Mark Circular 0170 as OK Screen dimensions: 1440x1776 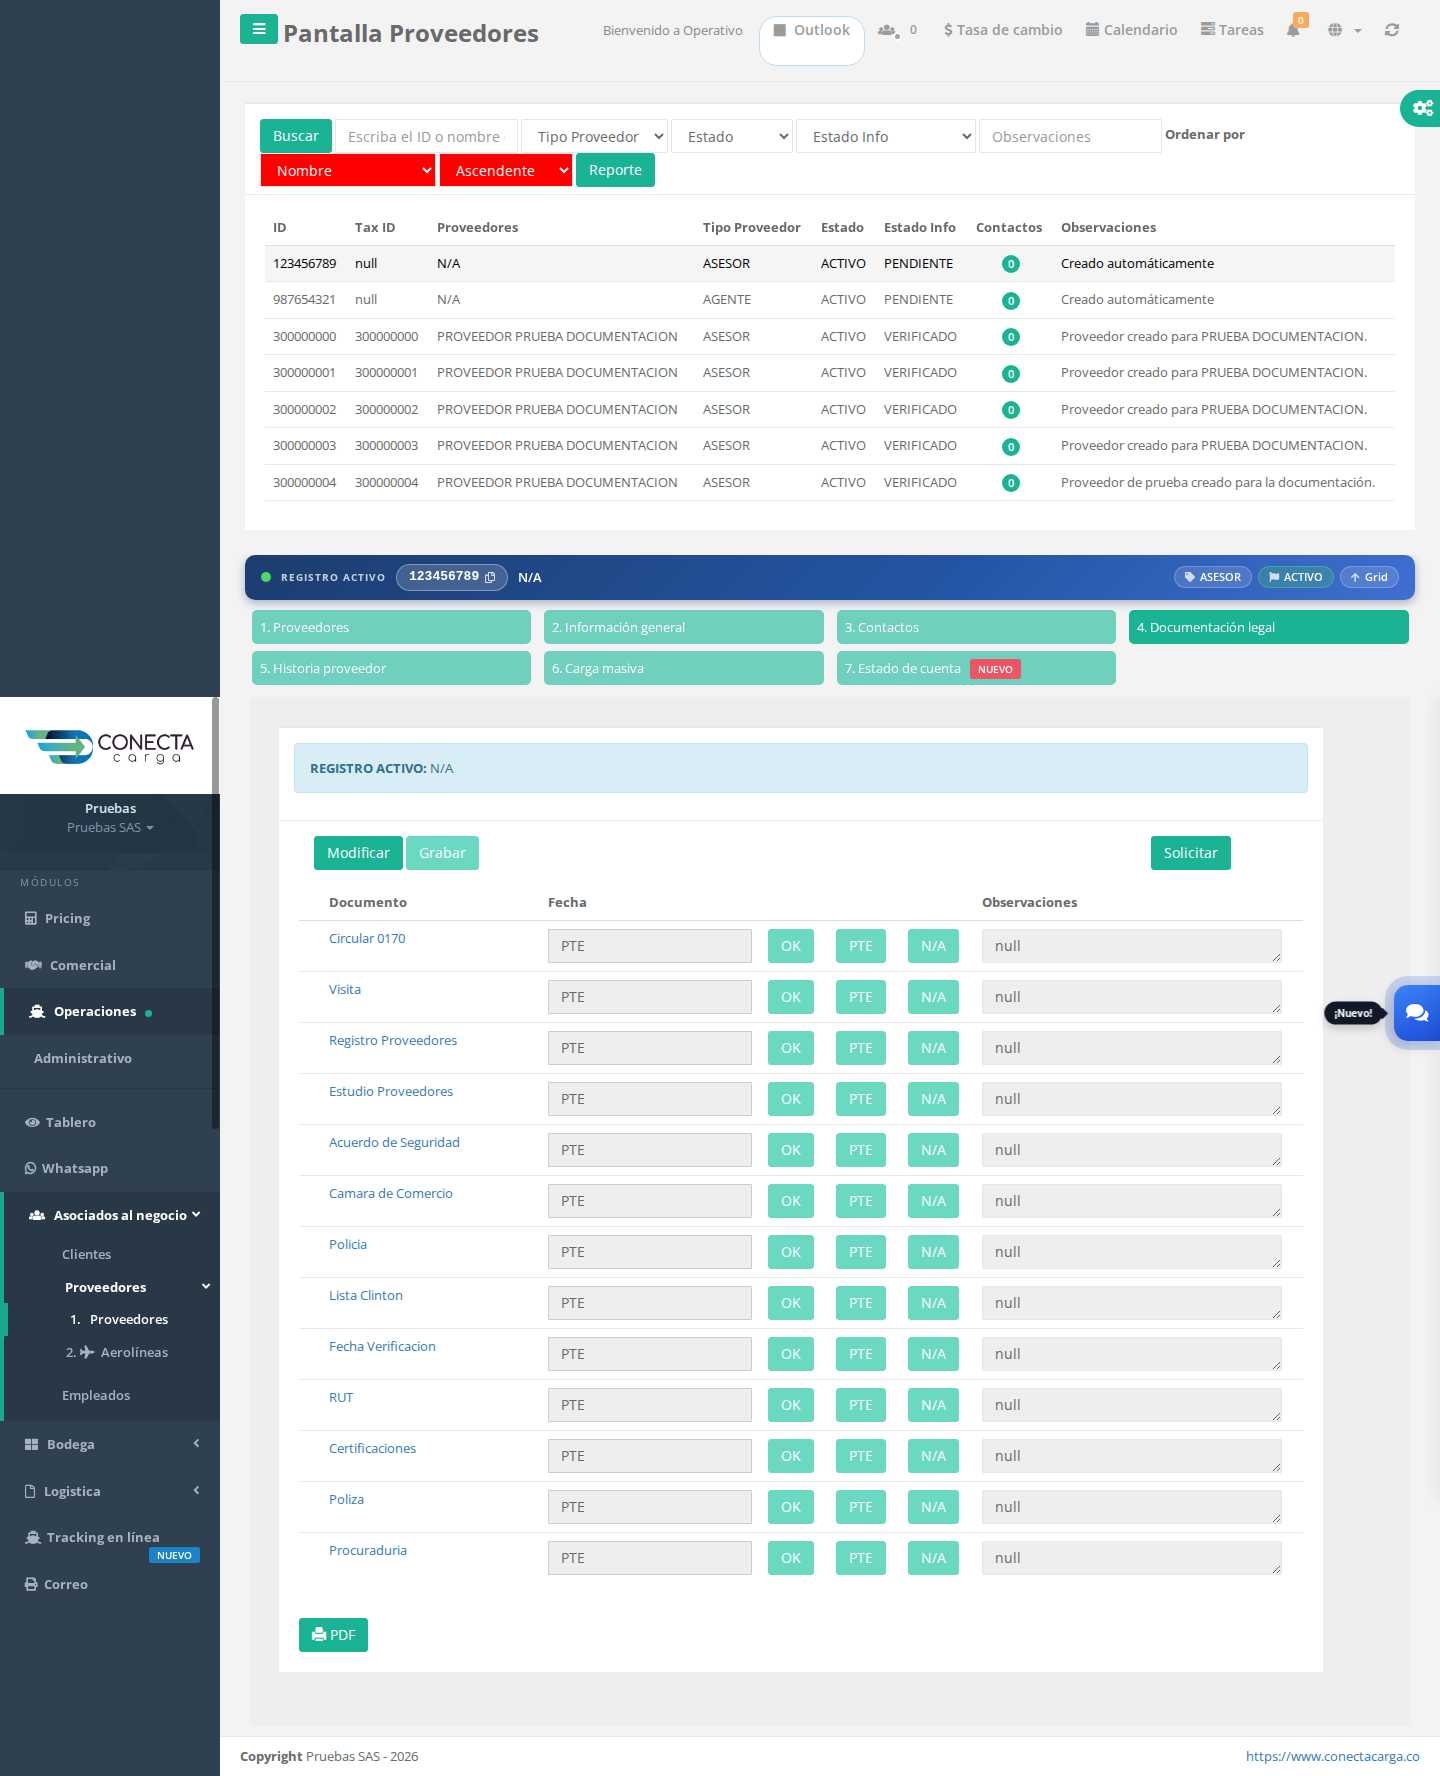coord(791,946)
